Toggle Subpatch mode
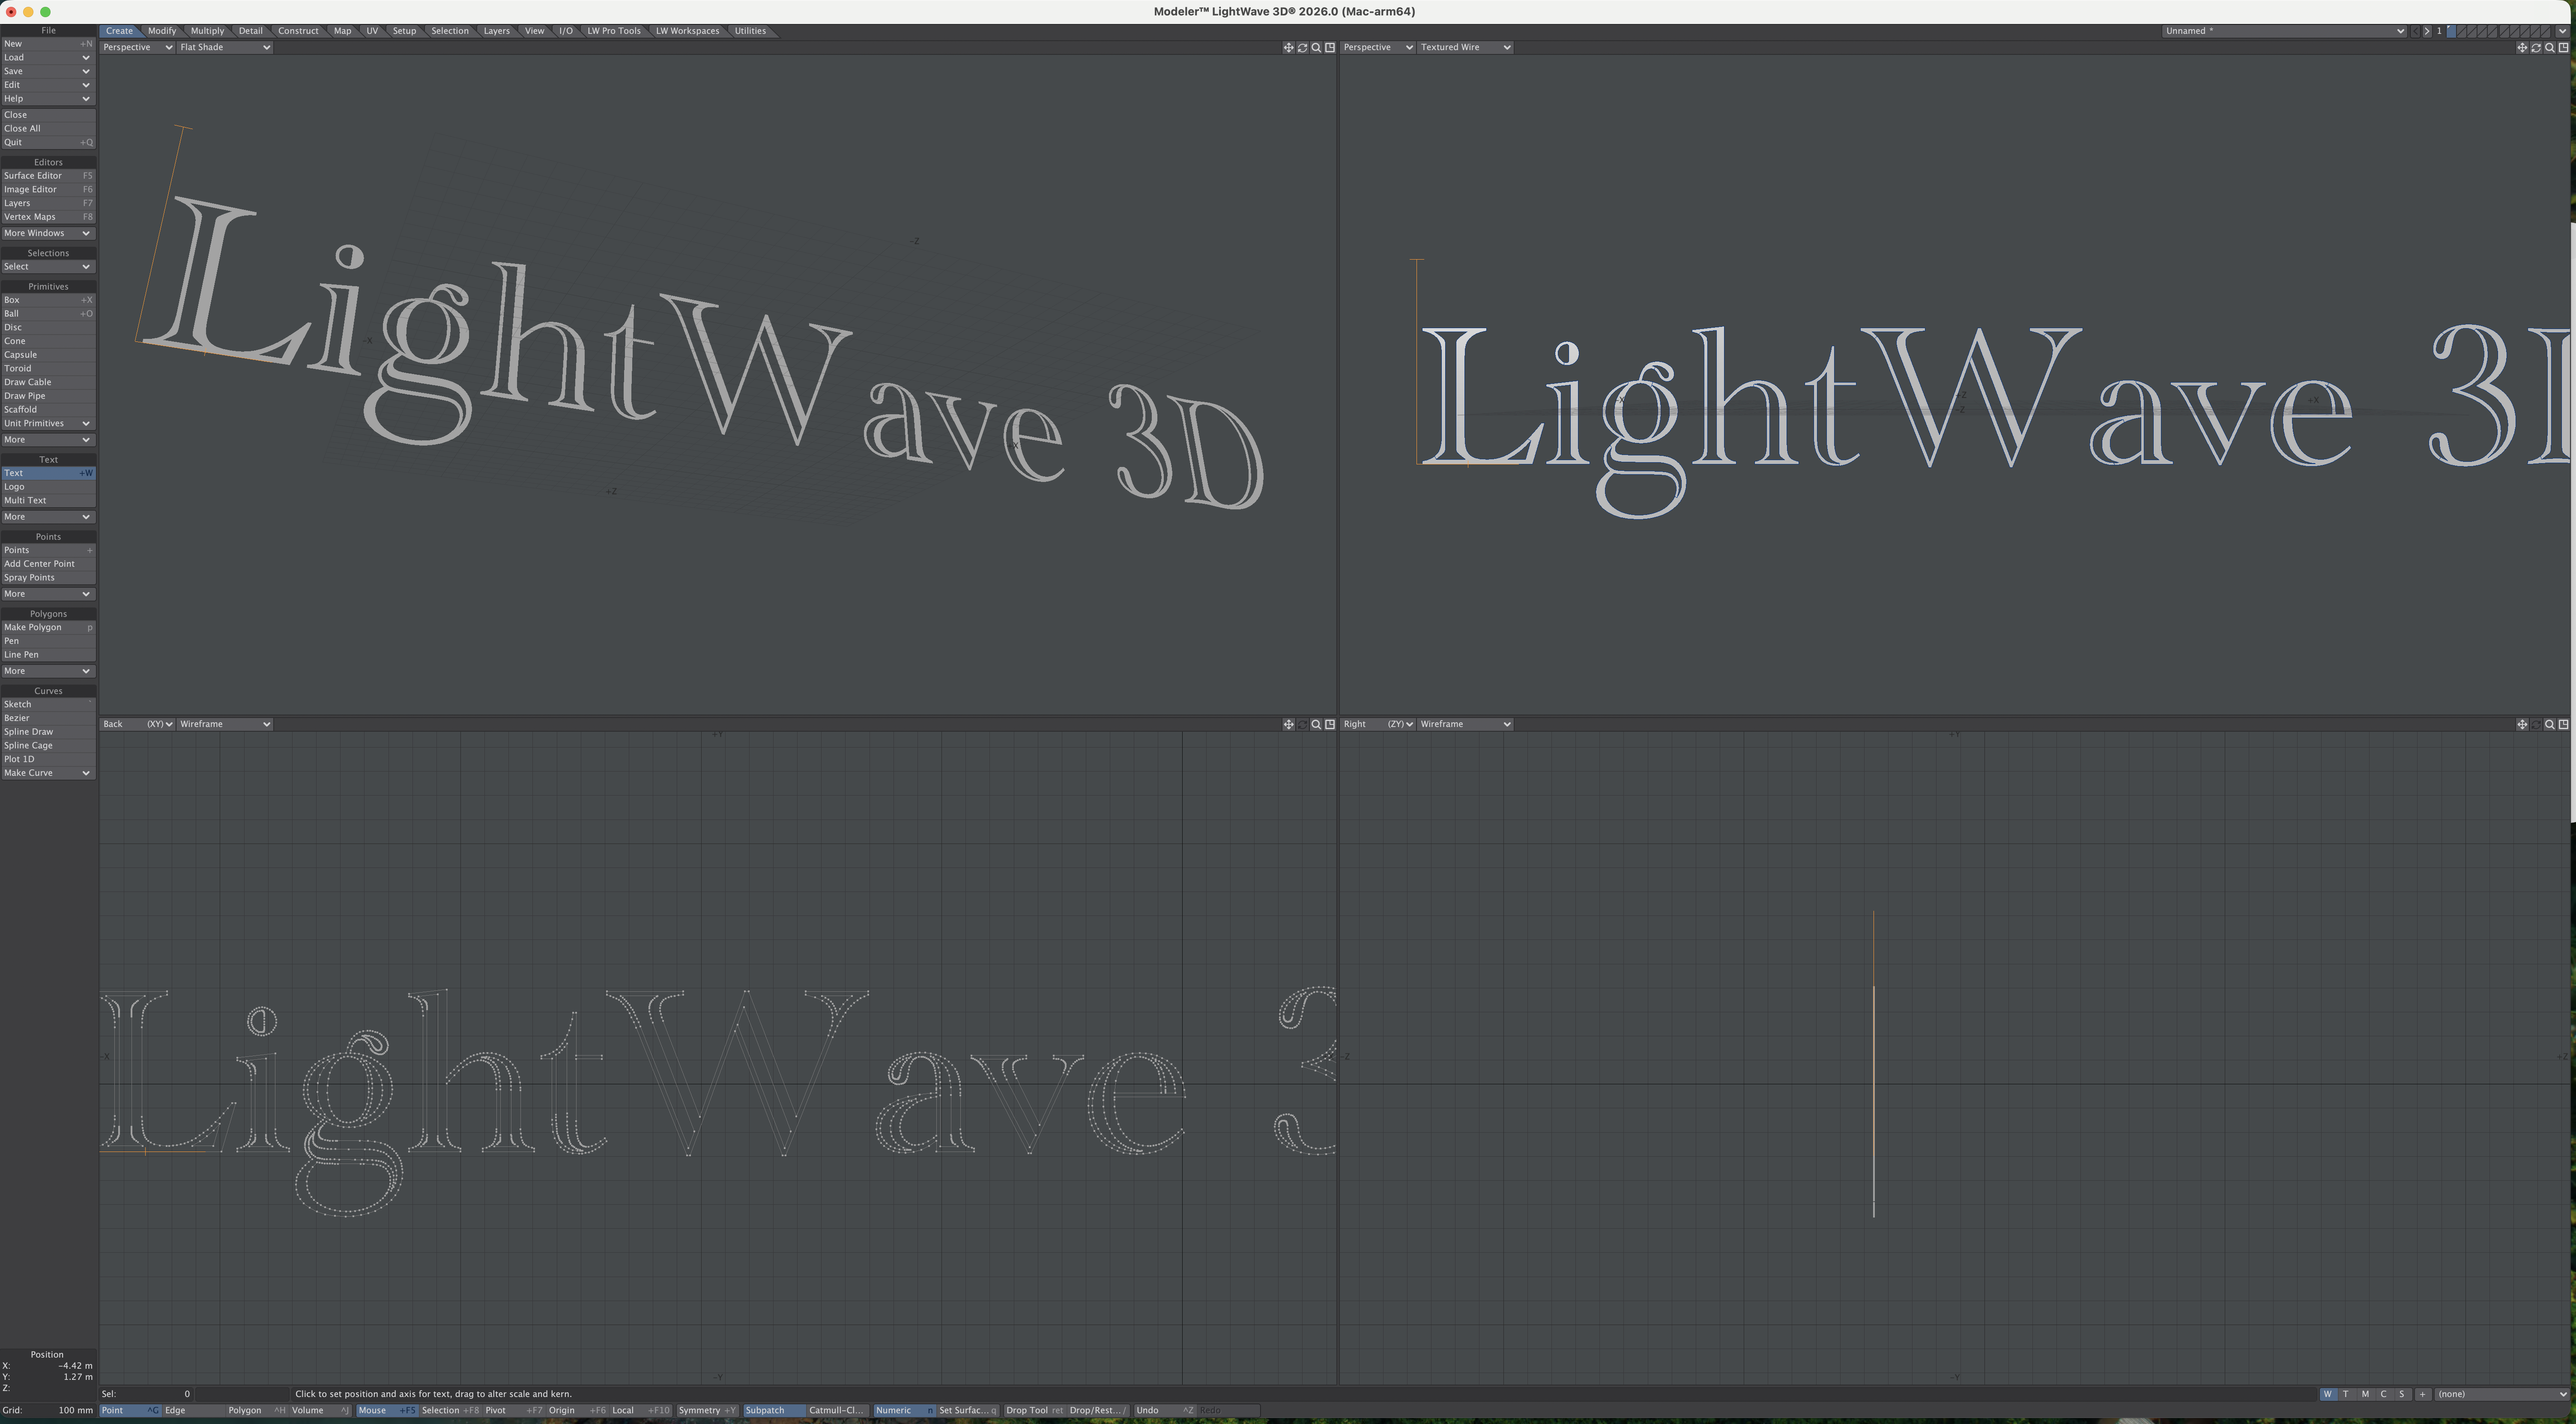Viewport: 2576px width, 1424px height. tap(774, 1411)
